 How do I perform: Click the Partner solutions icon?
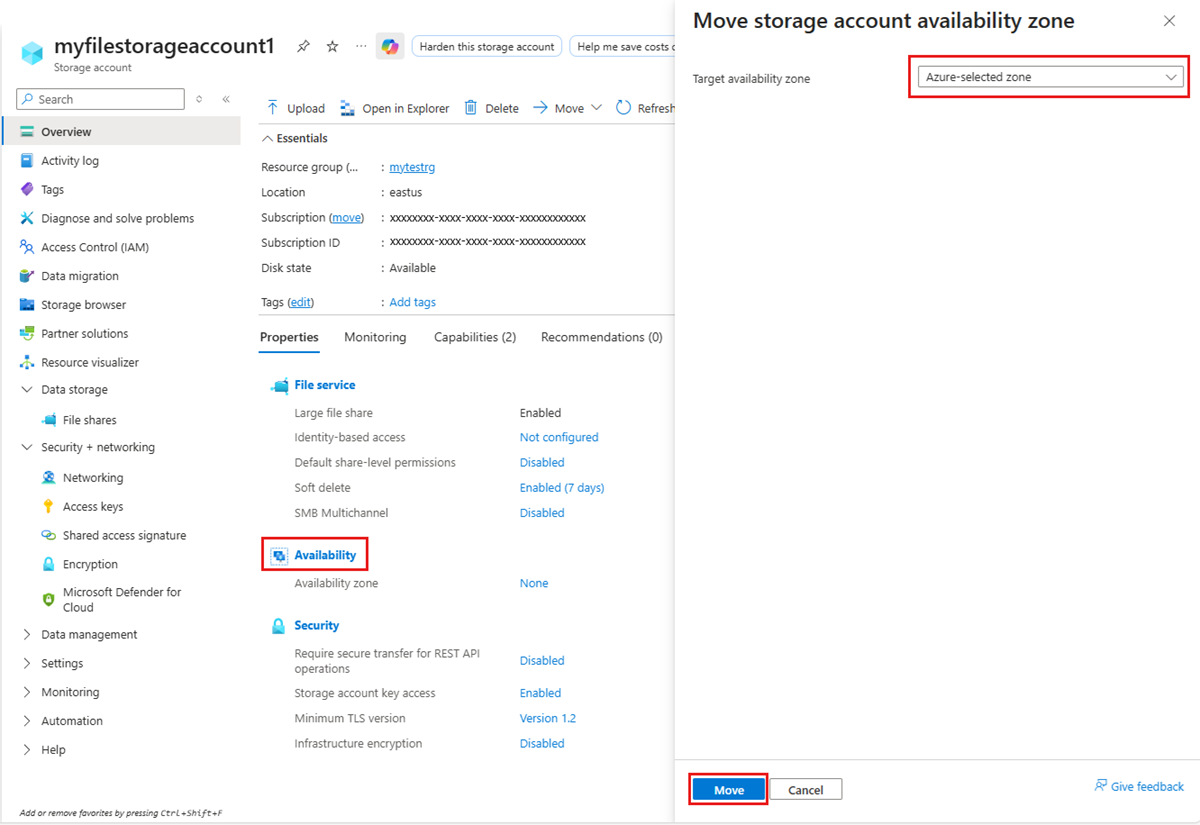(x=27, y=334)
